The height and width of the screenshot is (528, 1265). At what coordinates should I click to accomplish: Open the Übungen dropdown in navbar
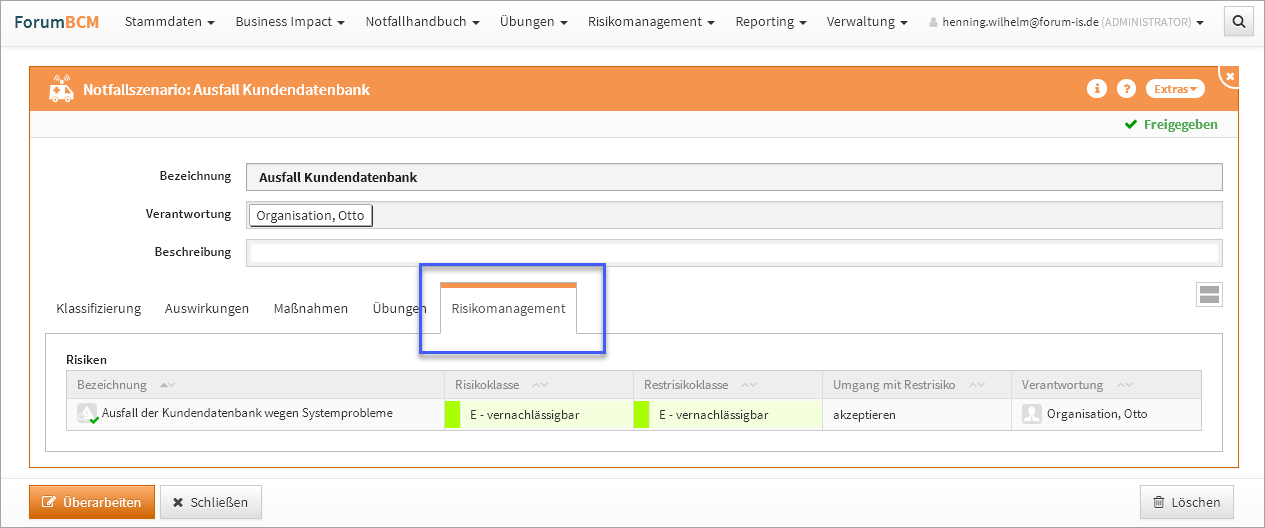tap(534, 21)
